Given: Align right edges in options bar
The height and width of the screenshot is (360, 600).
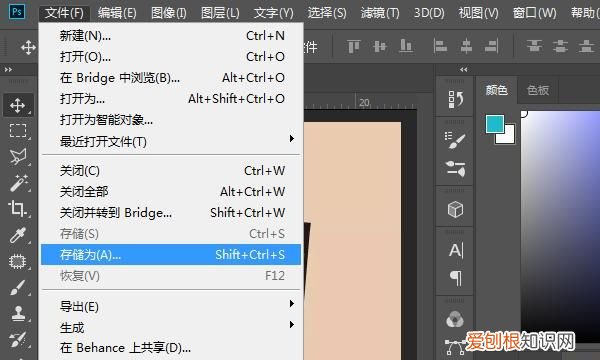Looking at the screenshot, I should point(492,47).
